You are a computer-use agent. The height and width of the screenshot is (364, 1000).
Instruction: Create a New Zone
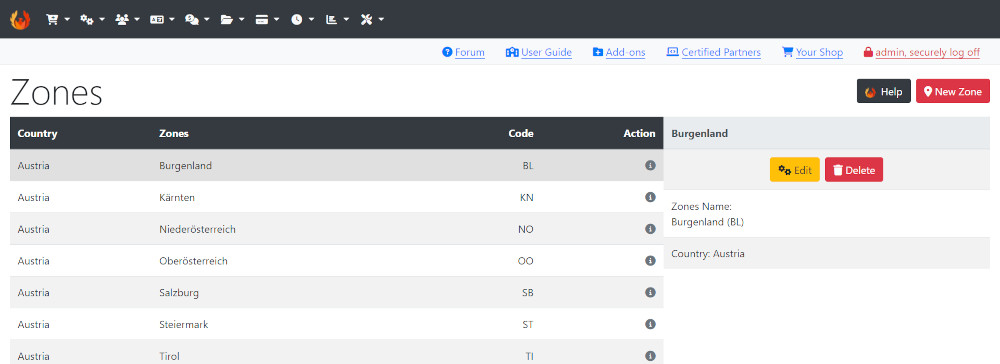click(953, 91)
